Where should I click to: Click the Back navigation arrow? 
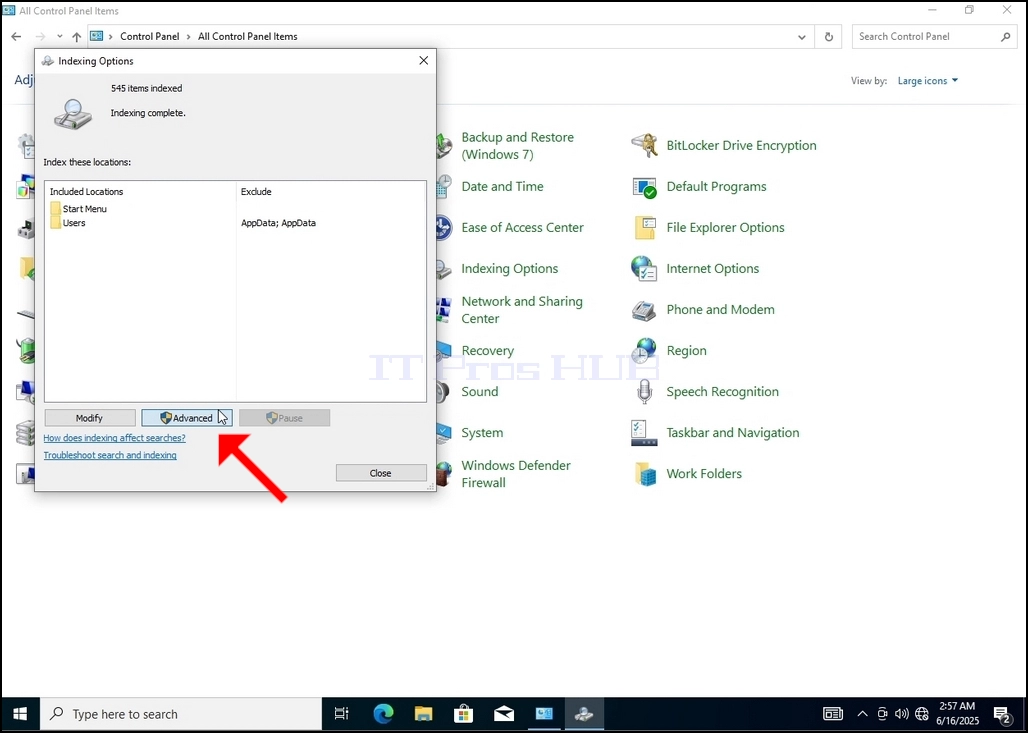[16, 37]
